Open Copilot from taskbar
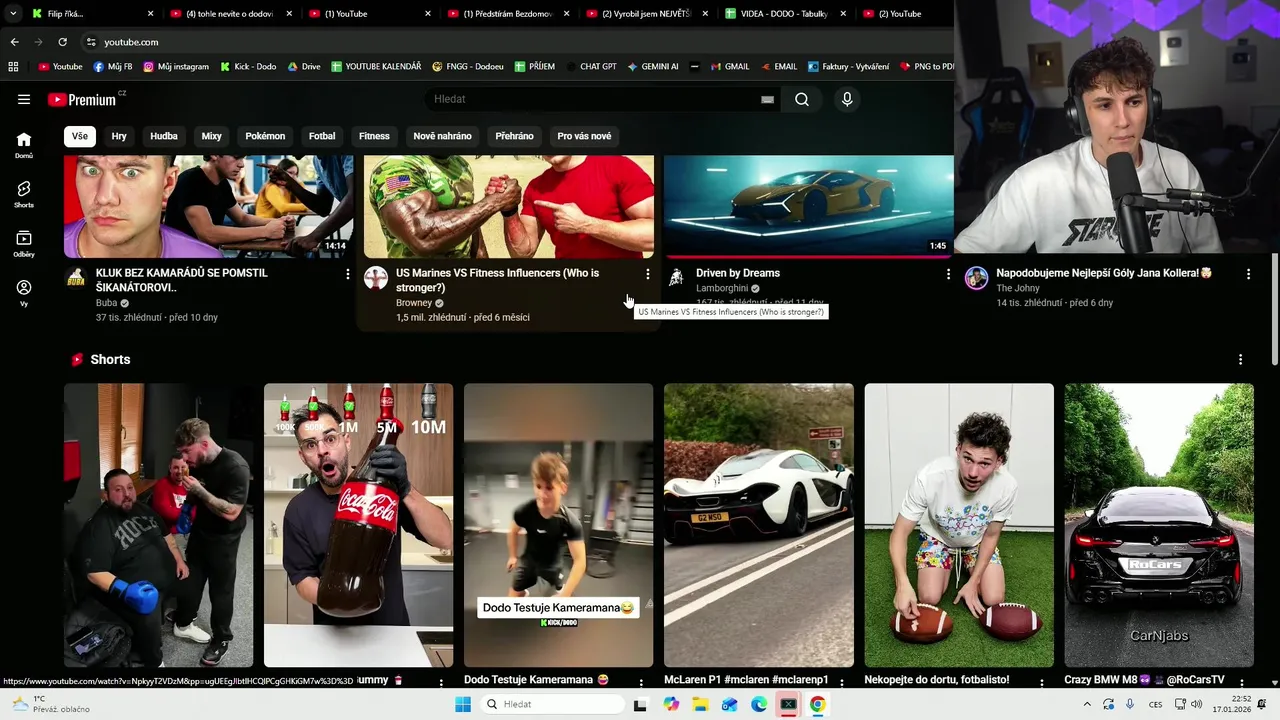Viewport: 1280px width, 720px height. (670, 704)
